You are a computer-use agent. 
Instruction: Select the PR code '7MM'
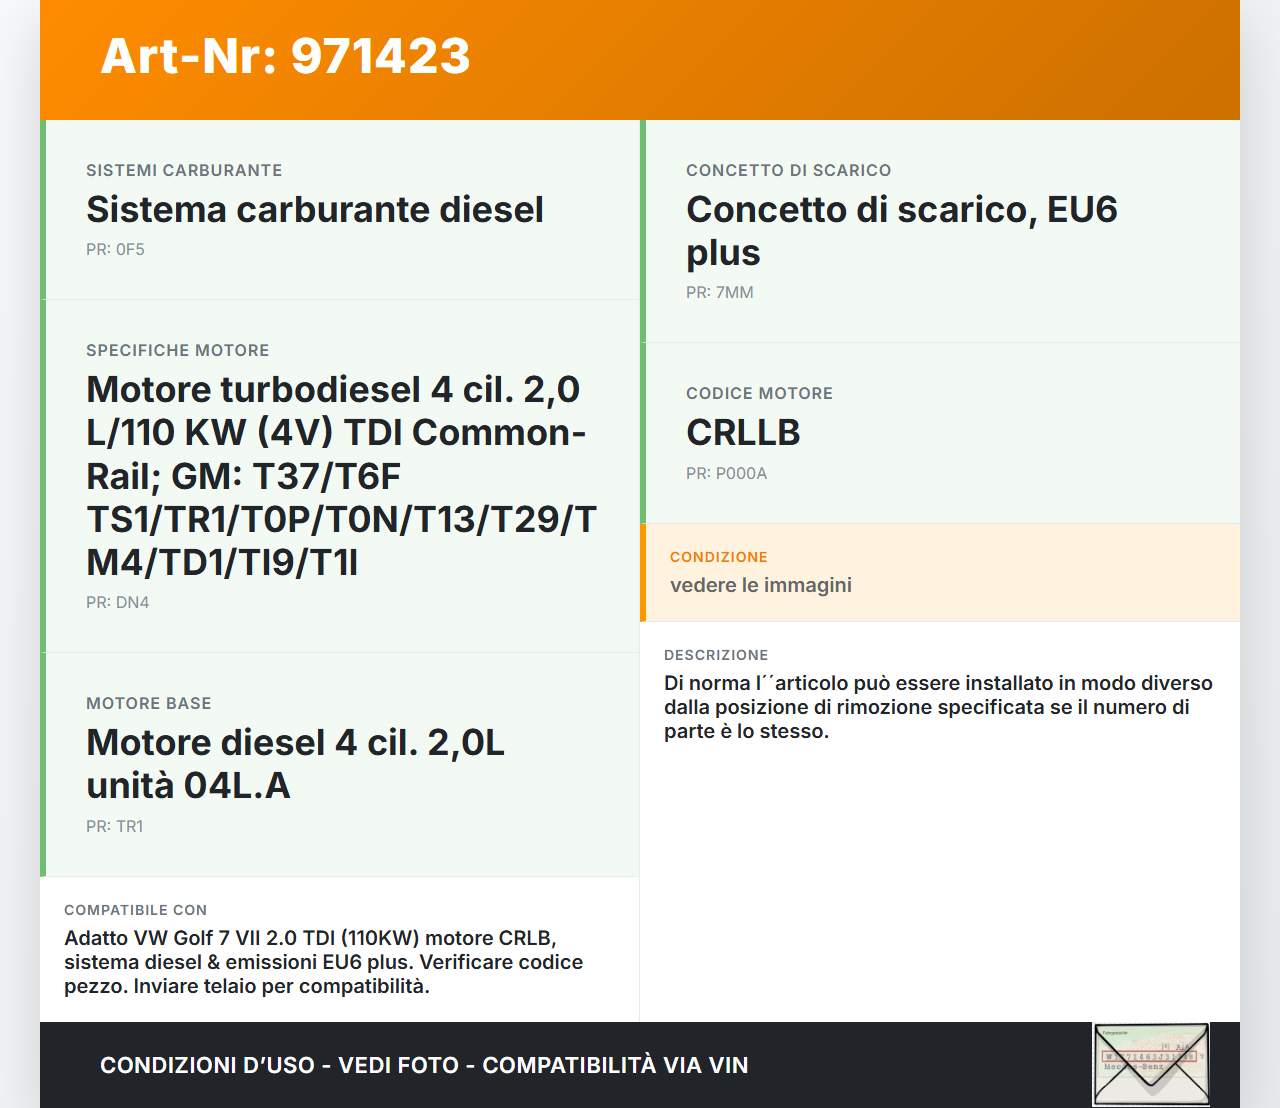719,292
